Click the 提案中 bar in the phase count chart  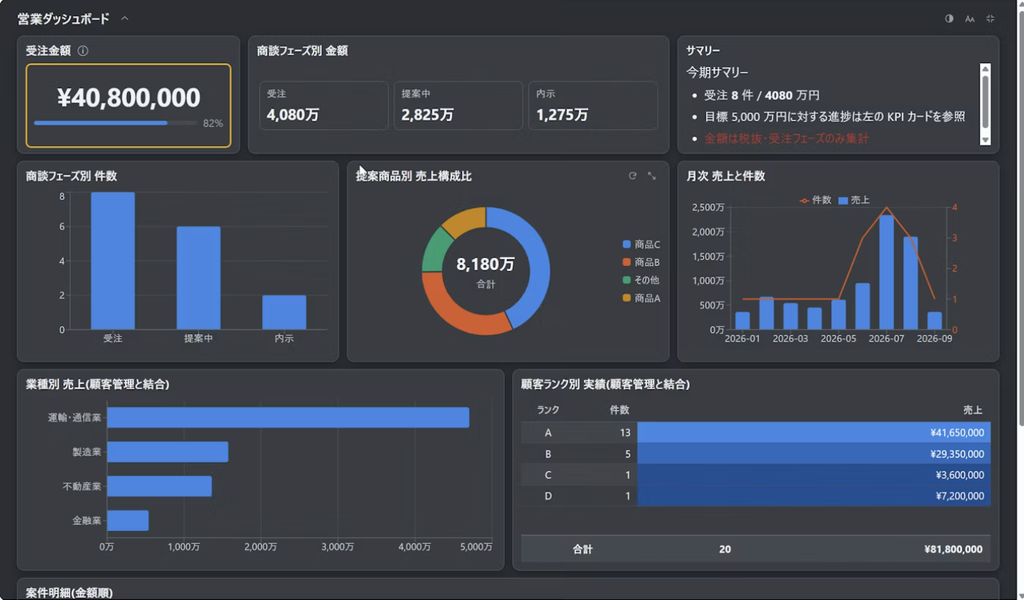tap(199, 277)
